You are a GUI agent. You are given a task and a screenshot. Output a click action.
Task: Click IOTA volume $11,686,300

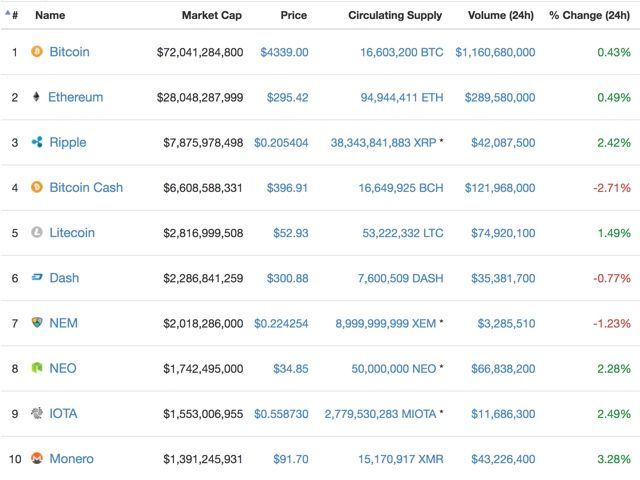[503, 414]
